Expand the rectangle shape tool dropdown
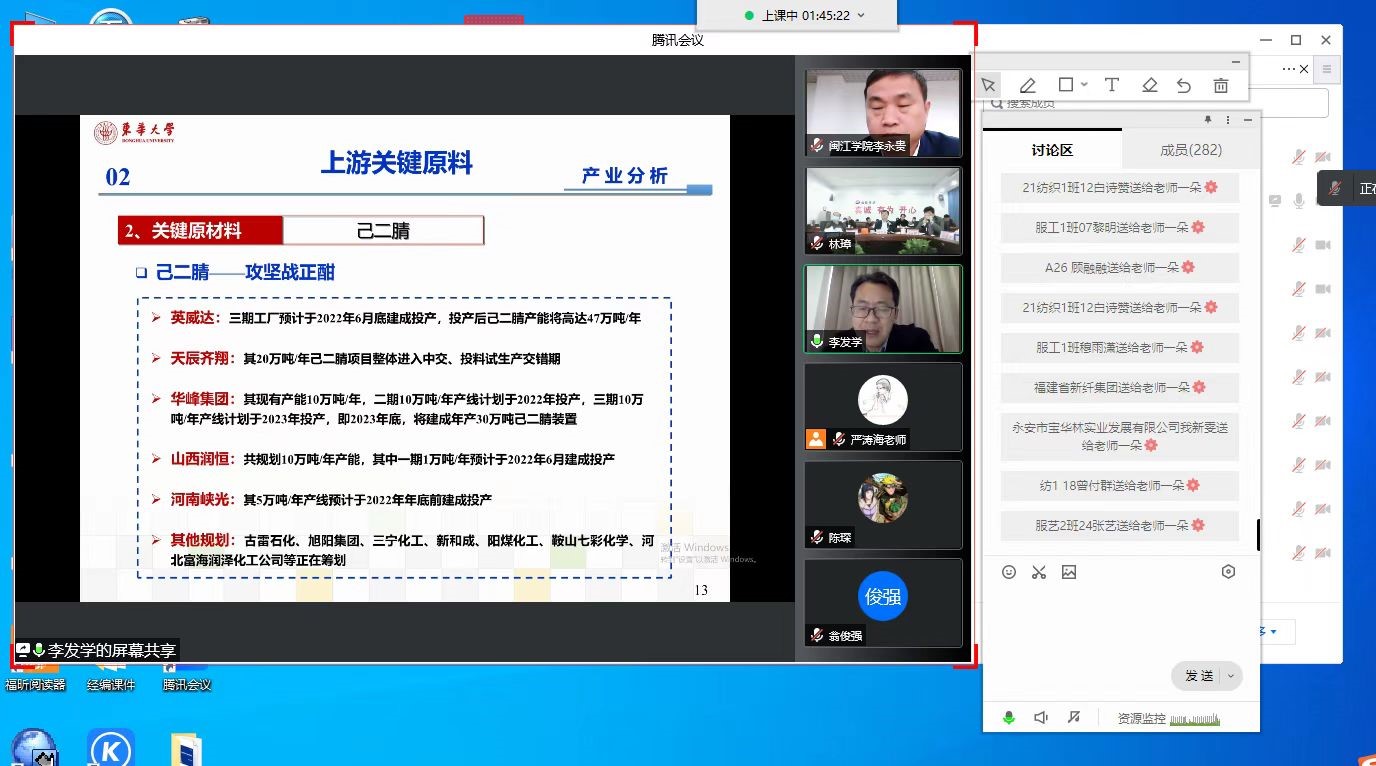 click(x=1086, y=86)
